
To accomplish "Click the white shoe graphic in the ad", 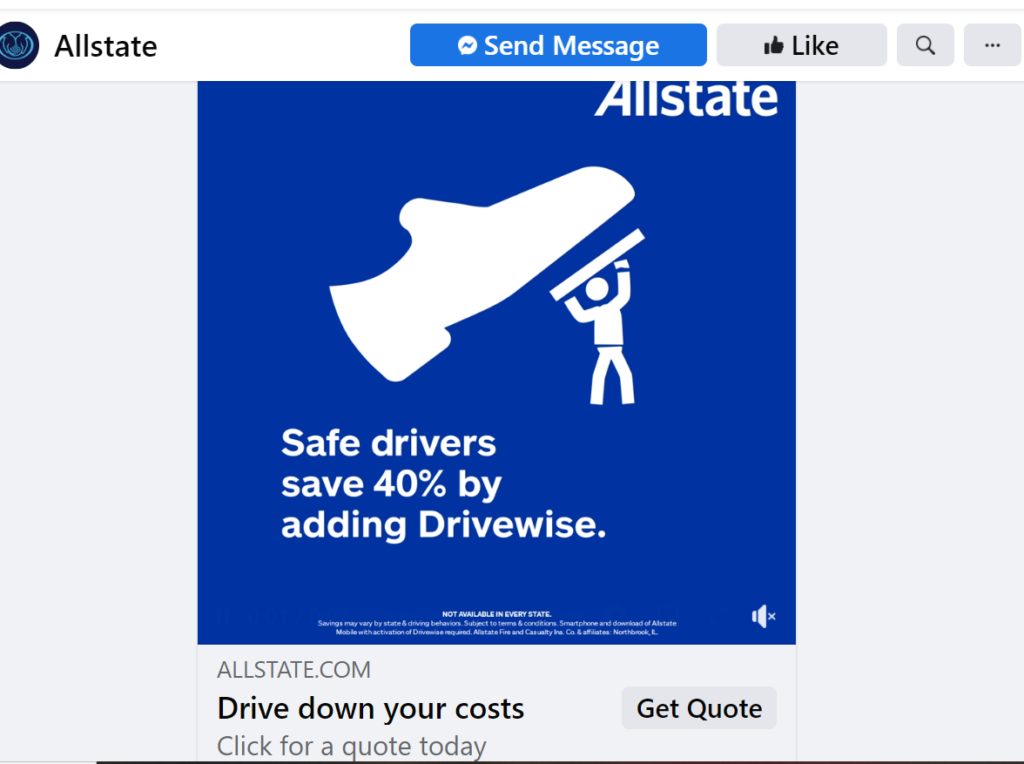I will click(482, 273).
